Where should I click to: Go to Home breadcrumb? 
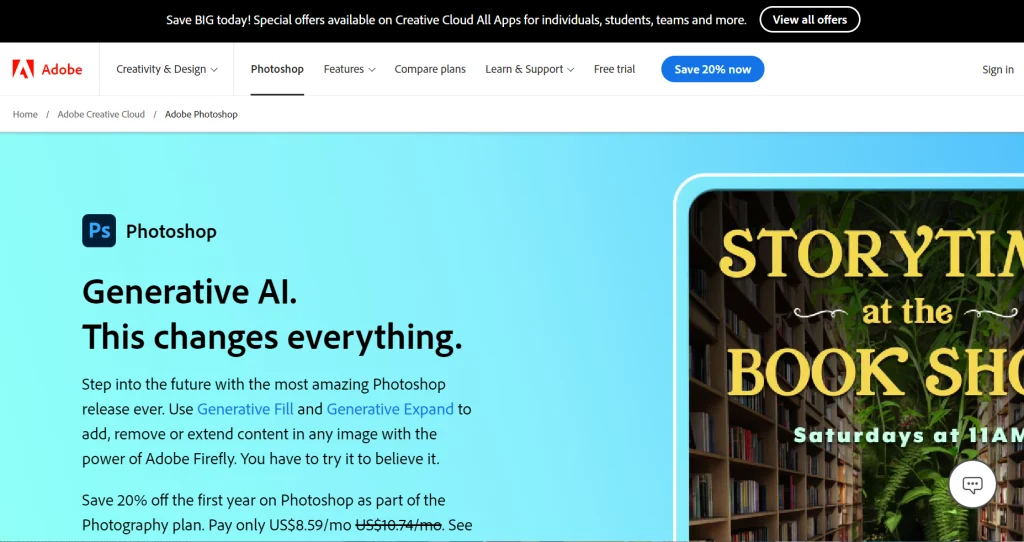pyautogui.click(x=25, y=114)
